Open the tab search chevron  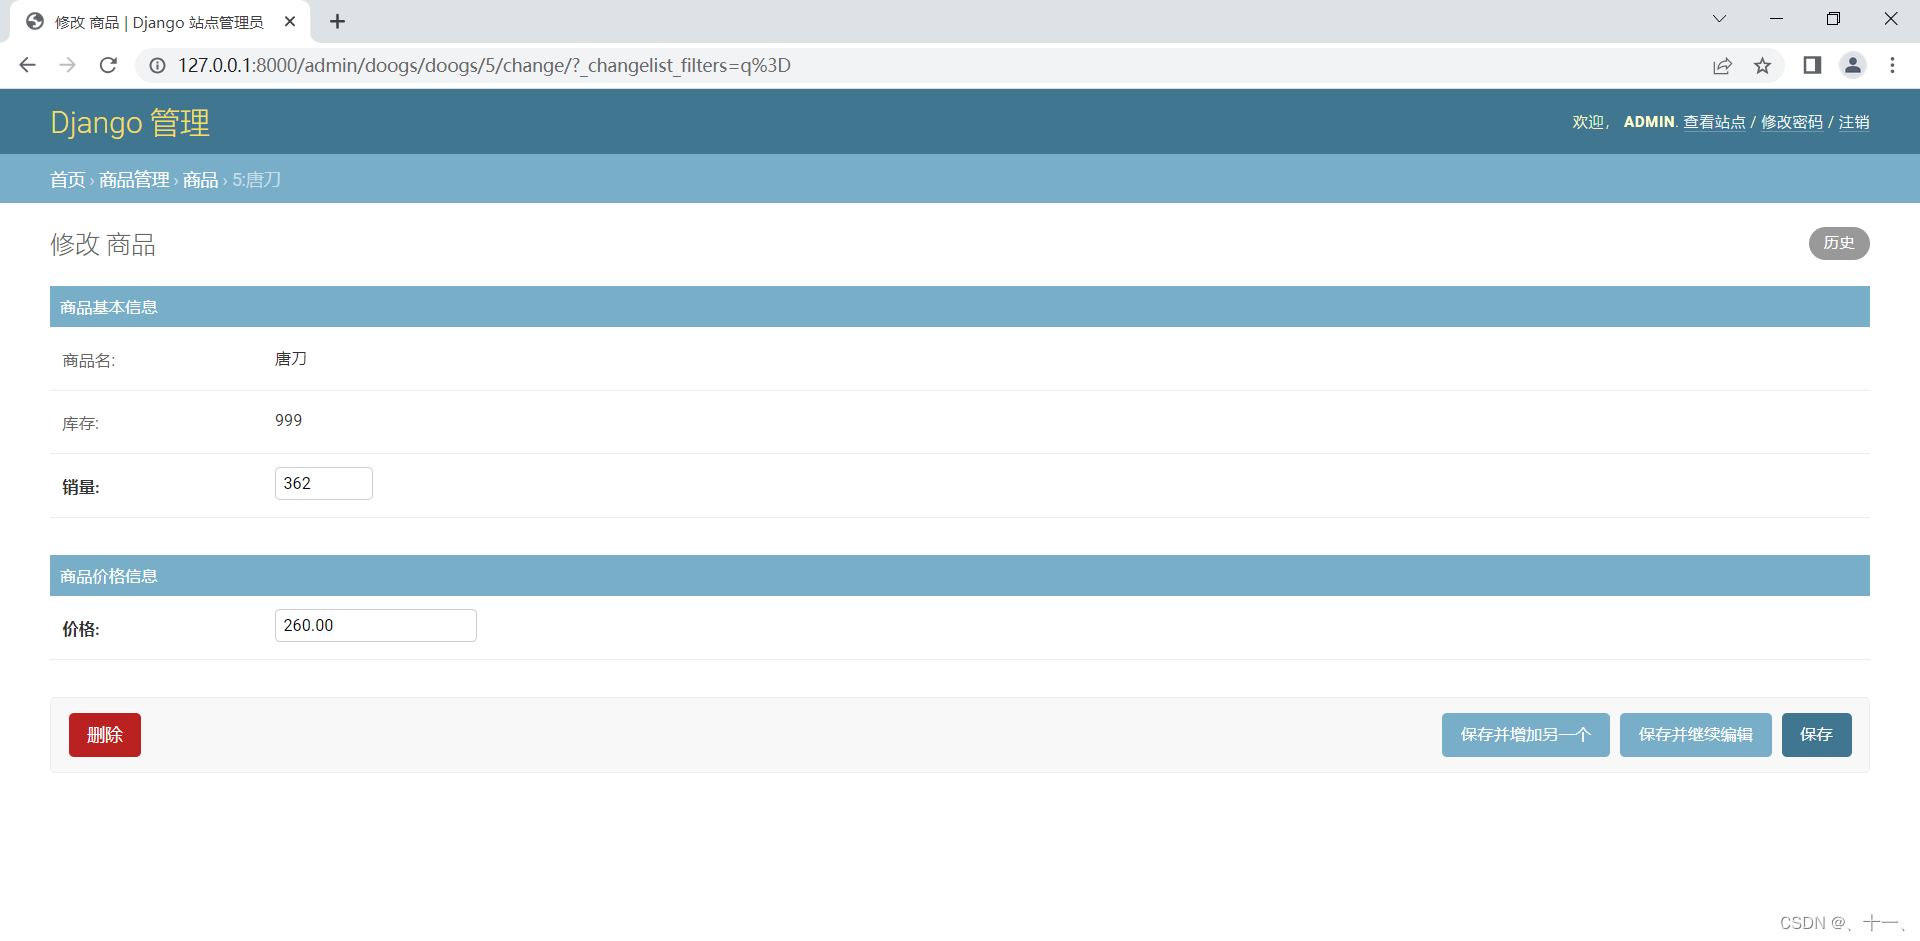click(1719, 19)
